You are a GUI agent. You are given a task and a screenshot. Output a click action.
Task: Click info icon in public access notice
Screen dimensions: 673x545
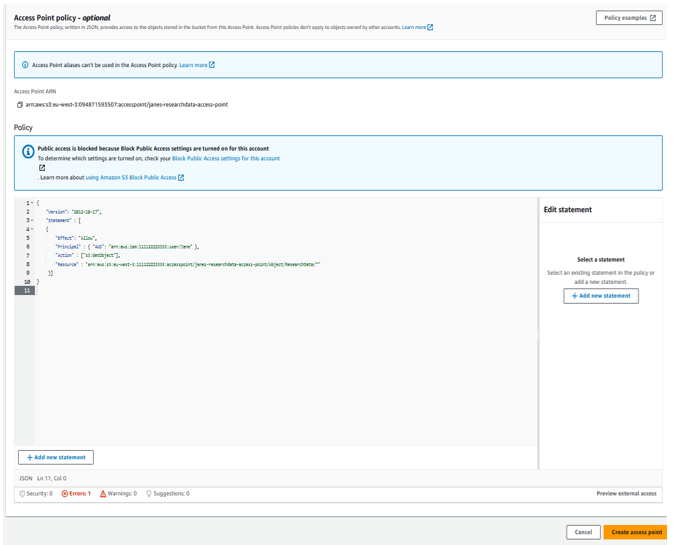(x=28, y=151)
